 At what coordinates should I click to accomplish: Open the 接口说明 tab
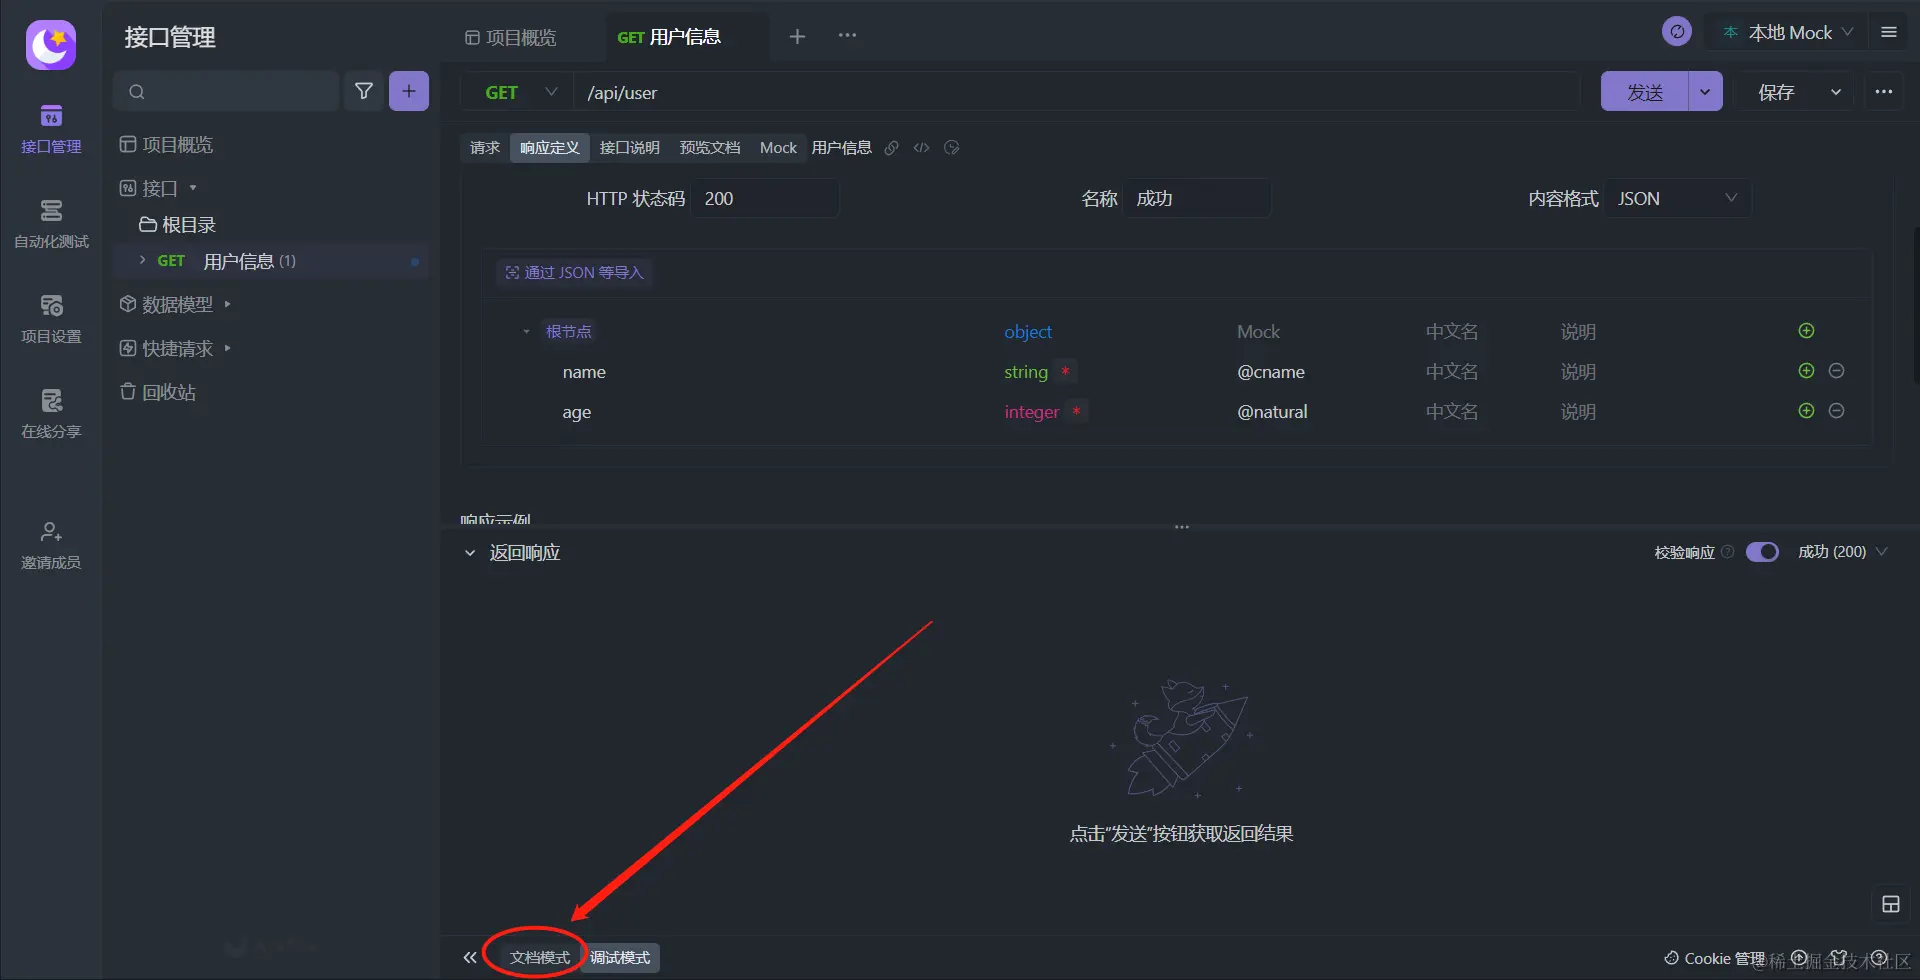[x=629, y=148]
